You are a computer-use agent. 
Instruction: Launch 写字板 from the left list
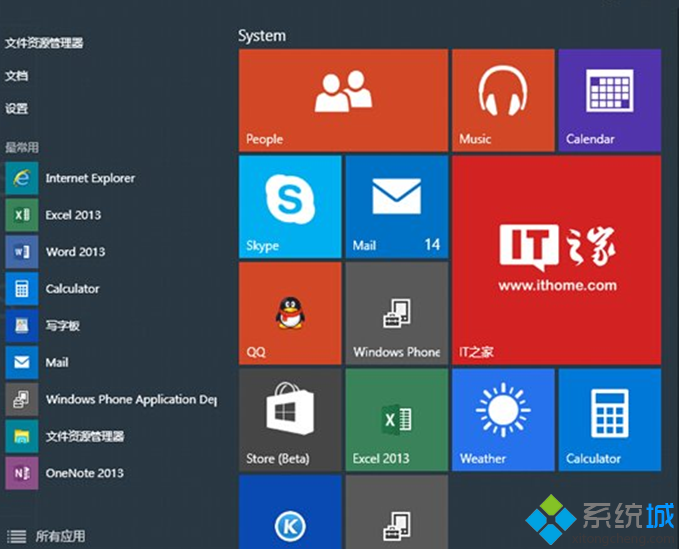point(62,326)
